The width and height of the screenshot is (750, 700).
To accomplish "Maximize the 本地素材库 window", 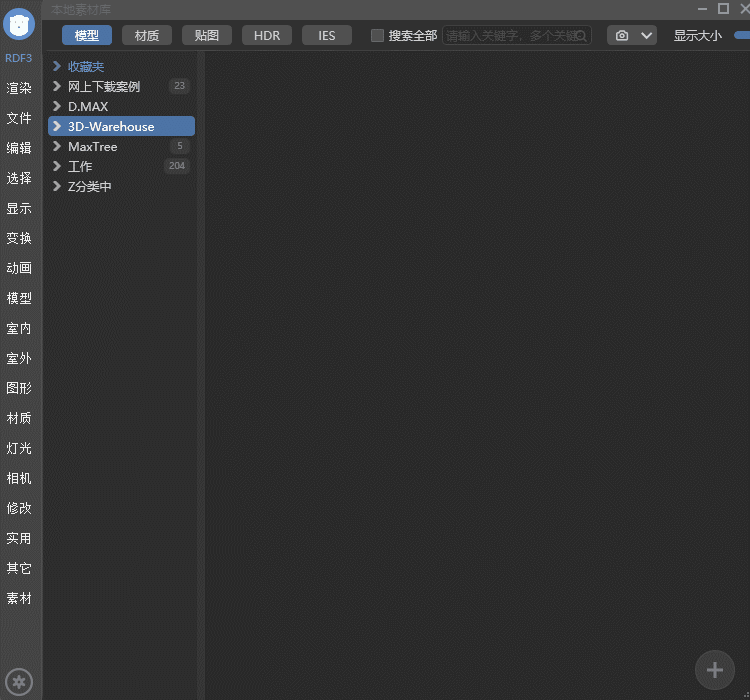I will coord(723,8).
